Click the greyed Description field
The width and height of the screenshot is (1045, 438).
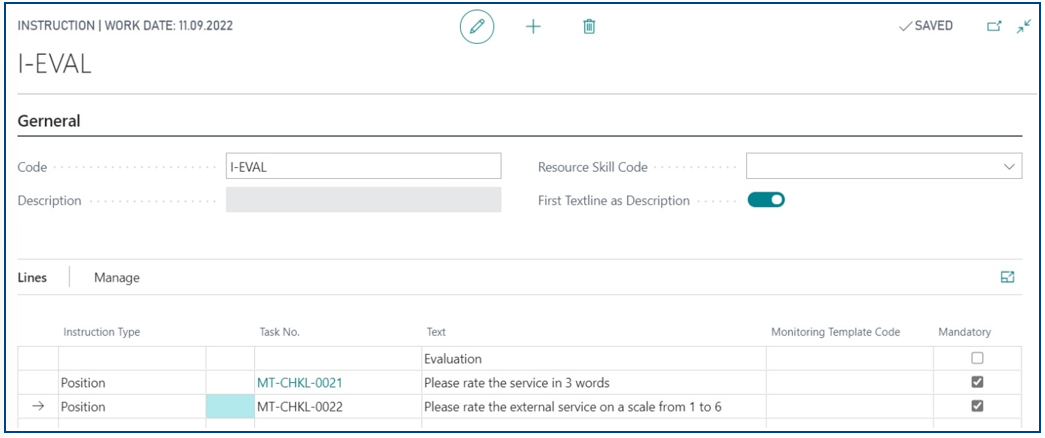point(363,199)
